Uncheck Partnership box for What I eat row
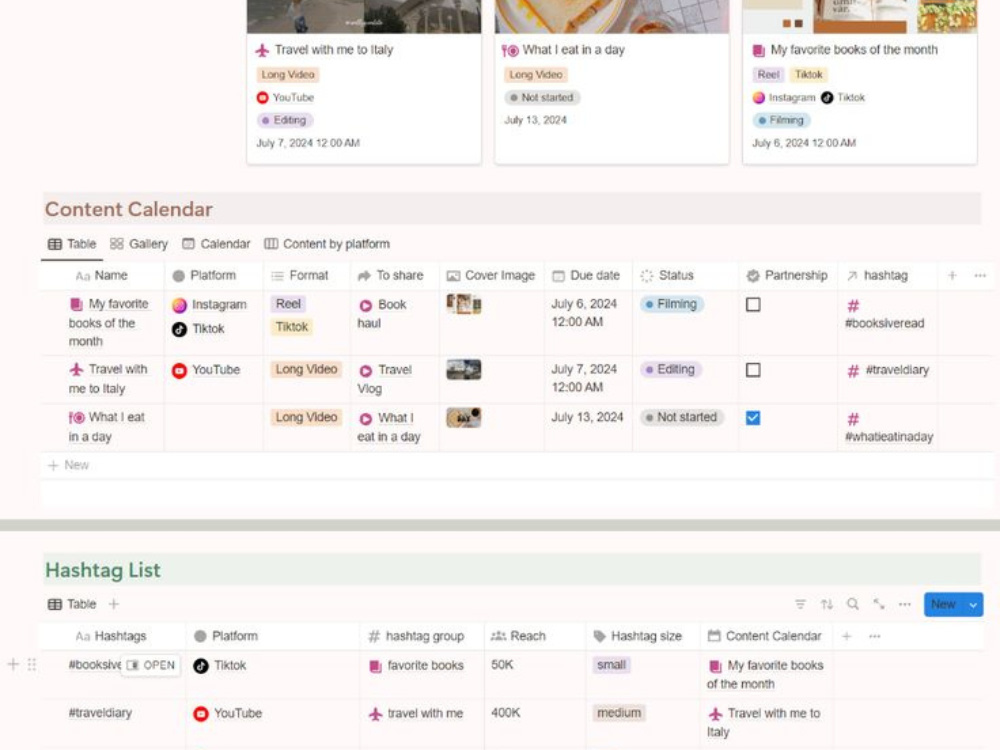 pyautogui.click(x=753, y=418)
